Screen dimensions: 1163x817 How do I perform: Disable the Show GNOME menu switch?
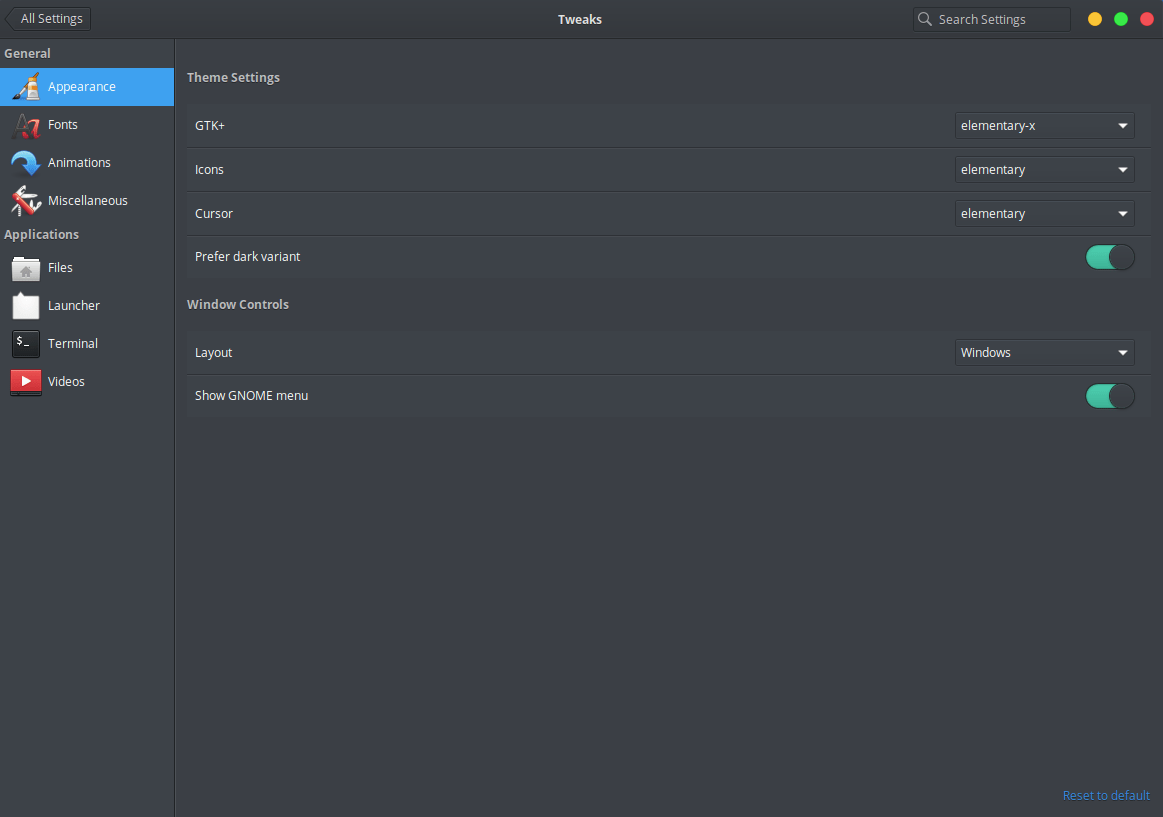[1110, 396]
